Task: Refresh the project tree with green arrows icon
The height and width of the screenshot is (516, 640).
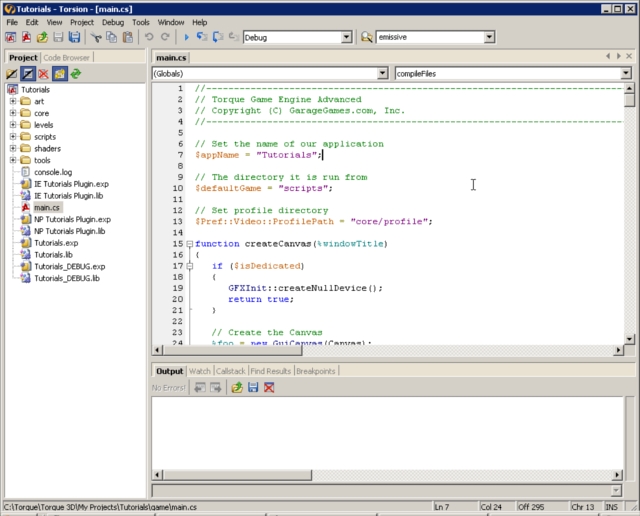Action: (75, 74)
